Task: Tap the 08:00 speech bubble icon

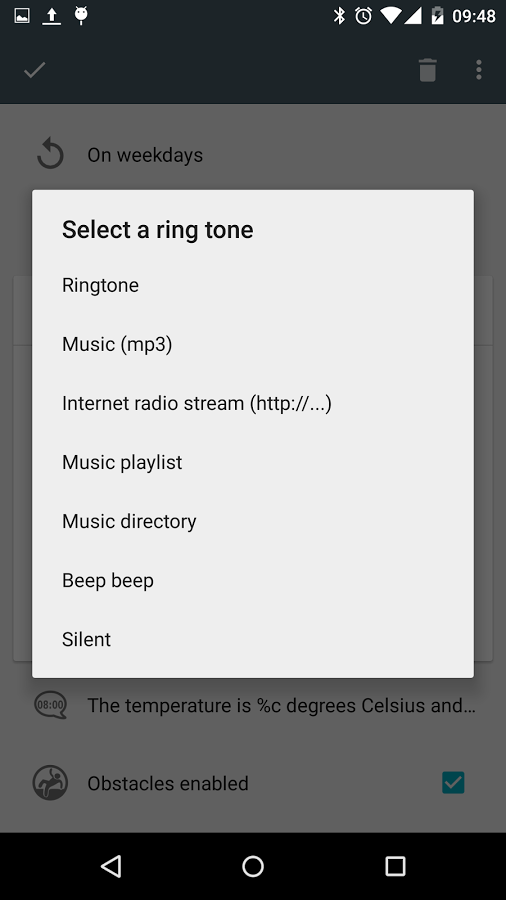Action: coord(50,705)
